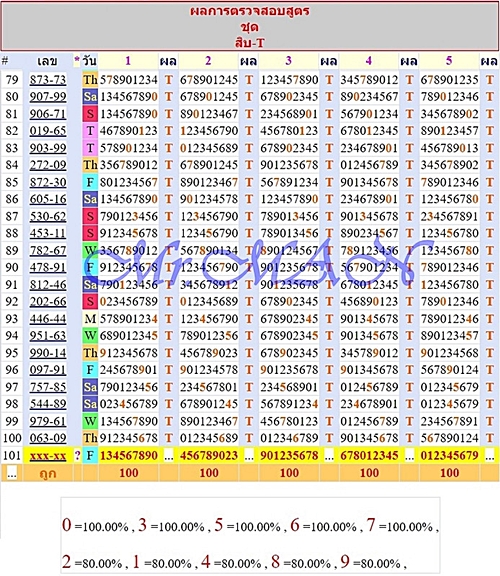This screenshot has width=500, height=576.
Task: Select the 678901235 cell in row 79
Action: 450,80
